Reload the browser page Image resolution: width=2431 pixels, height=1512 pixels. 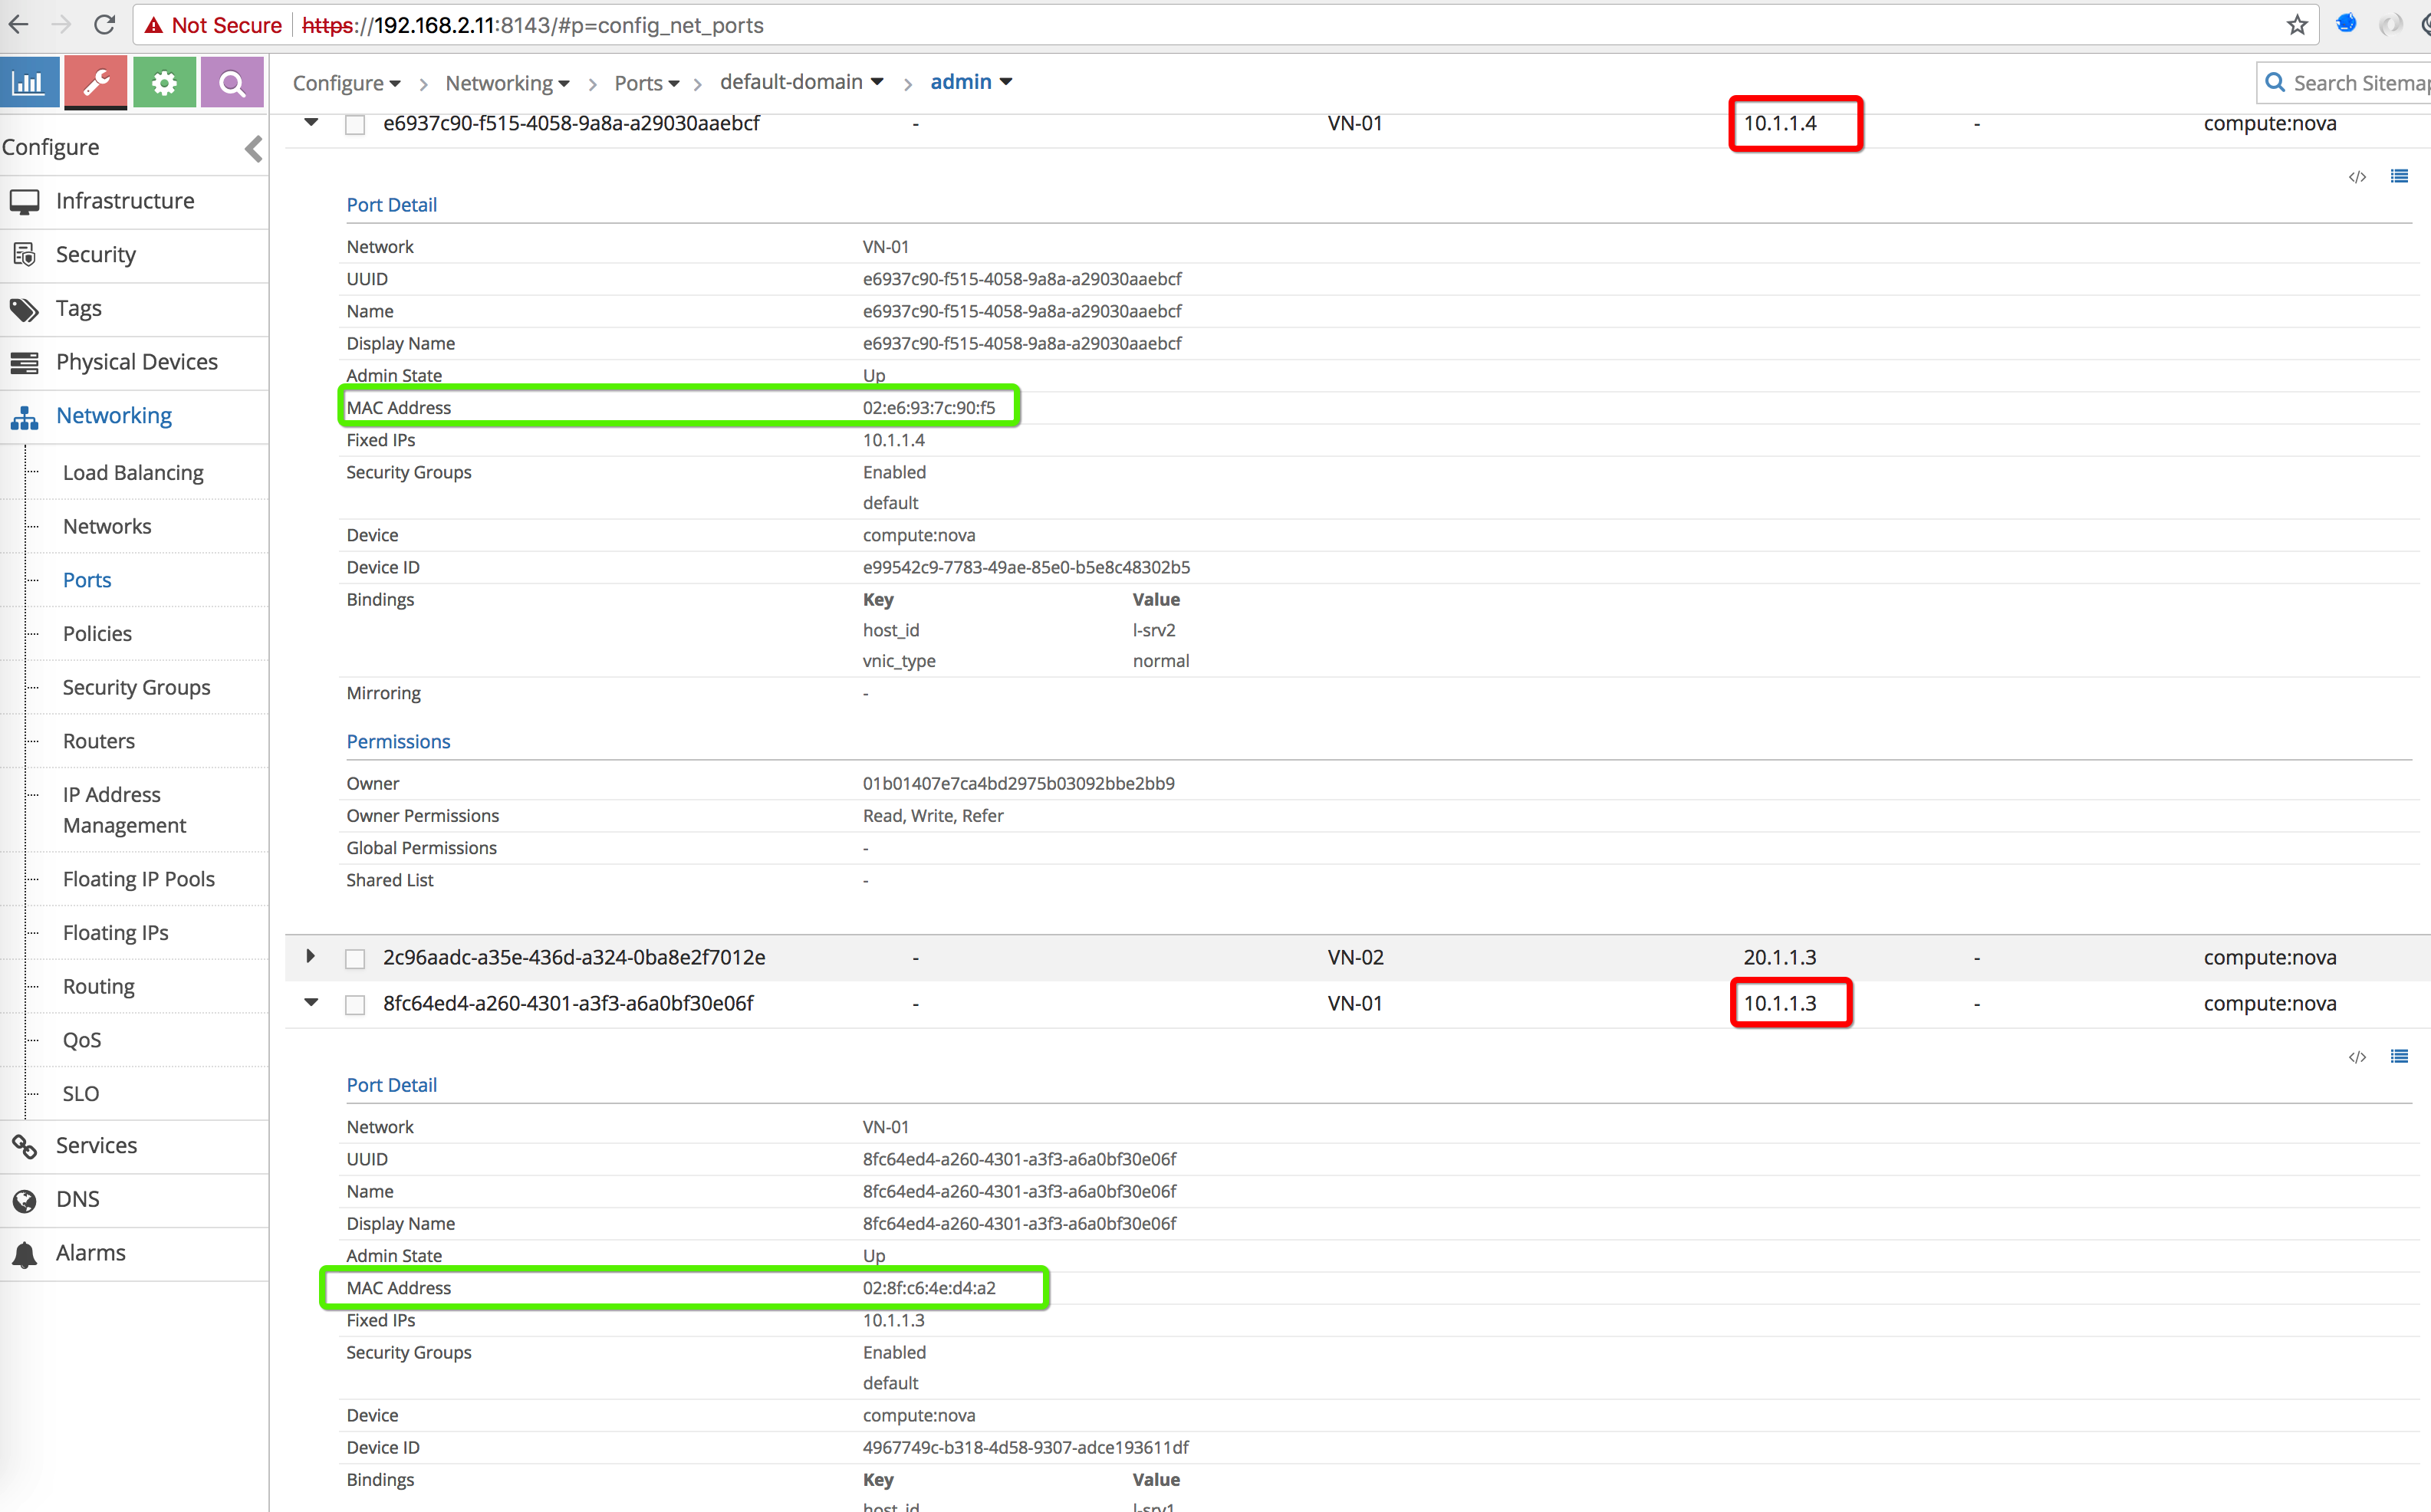pos(104,25)
